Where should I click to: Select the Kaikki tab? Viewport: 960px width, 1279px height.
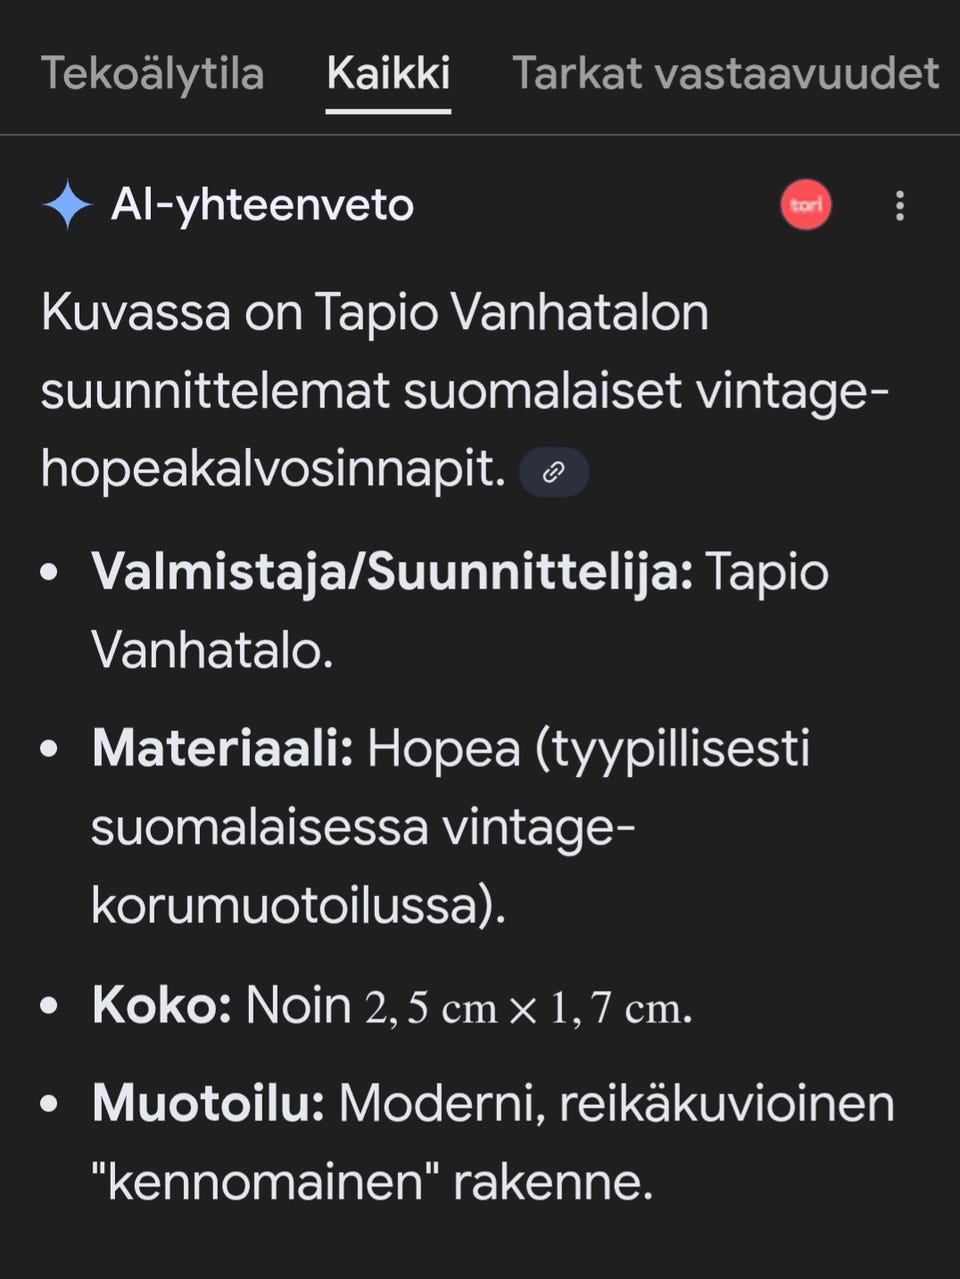tap(388, 74)
